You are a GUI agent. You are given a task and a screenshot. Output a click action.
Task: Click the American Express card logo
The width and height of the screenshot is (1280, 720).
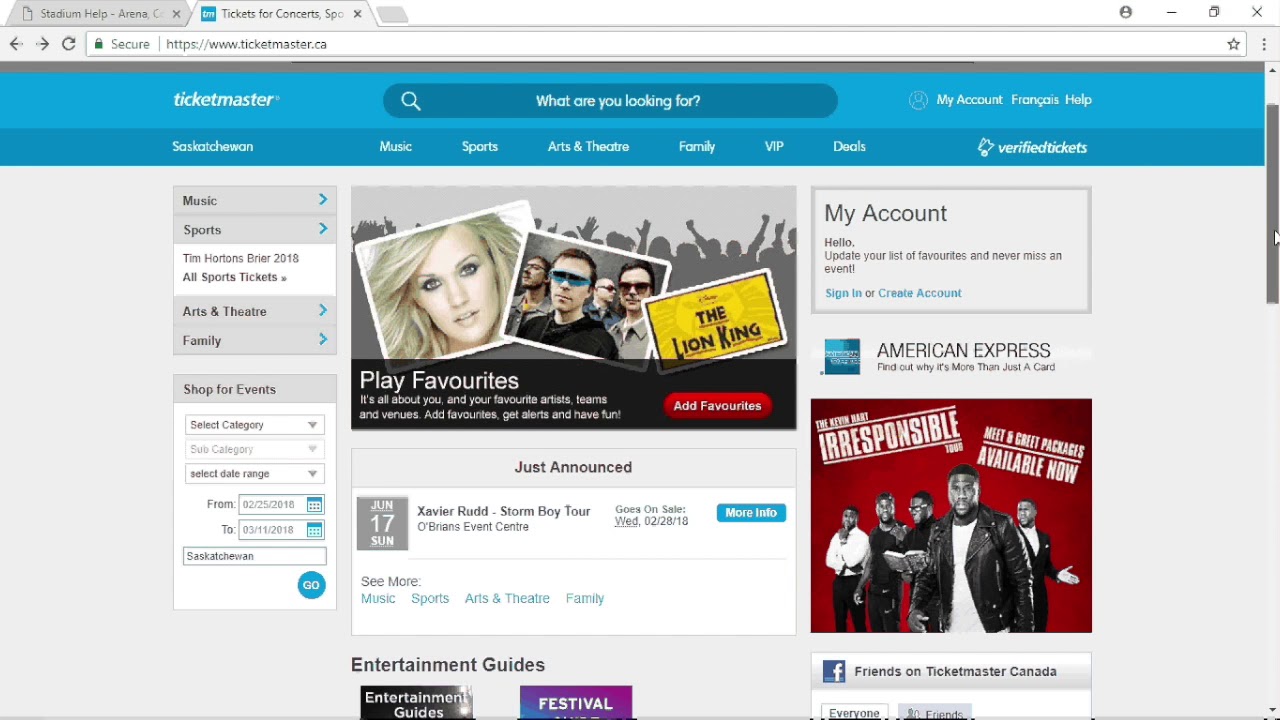click(841, 357)
